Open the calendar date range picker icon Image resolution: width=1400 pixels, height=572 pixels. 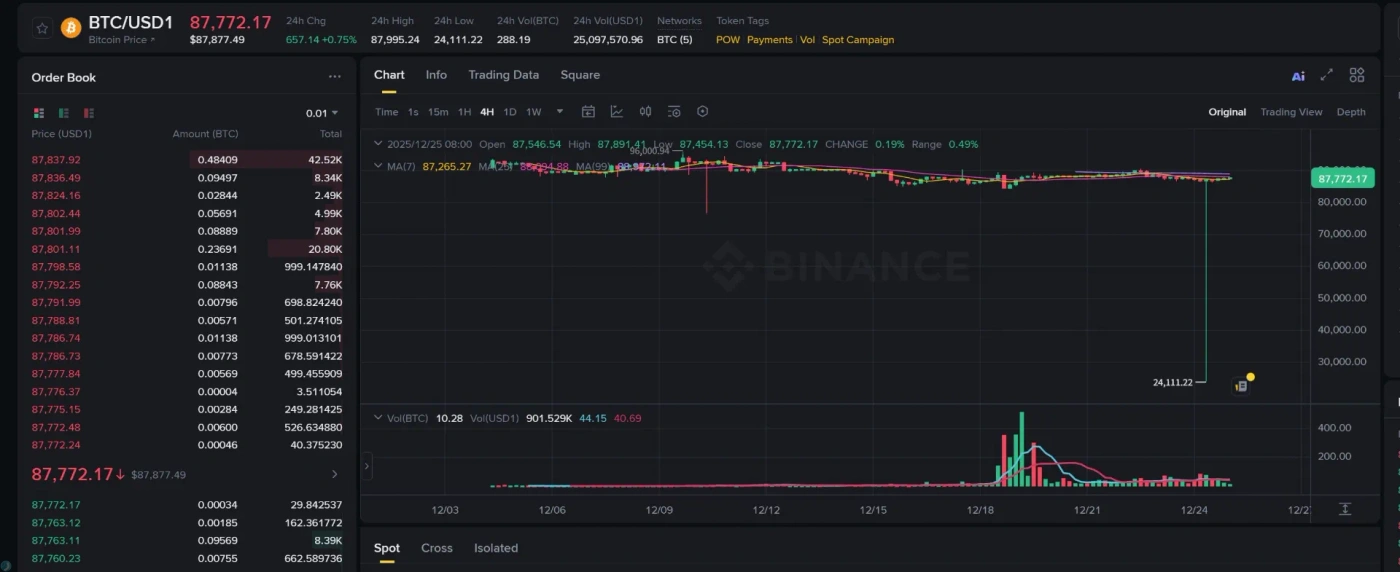coord(588,112)
